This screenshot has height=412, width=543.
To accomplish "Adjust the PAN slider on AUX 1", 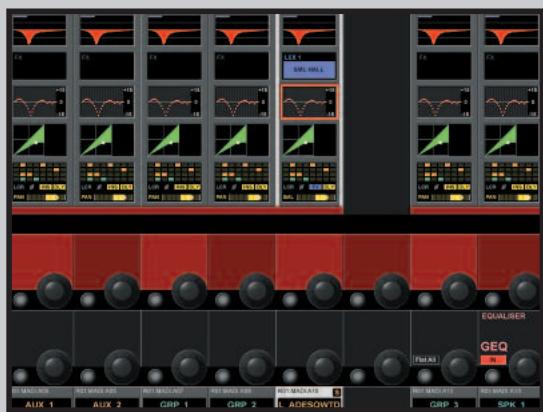I will coord(46,197).
